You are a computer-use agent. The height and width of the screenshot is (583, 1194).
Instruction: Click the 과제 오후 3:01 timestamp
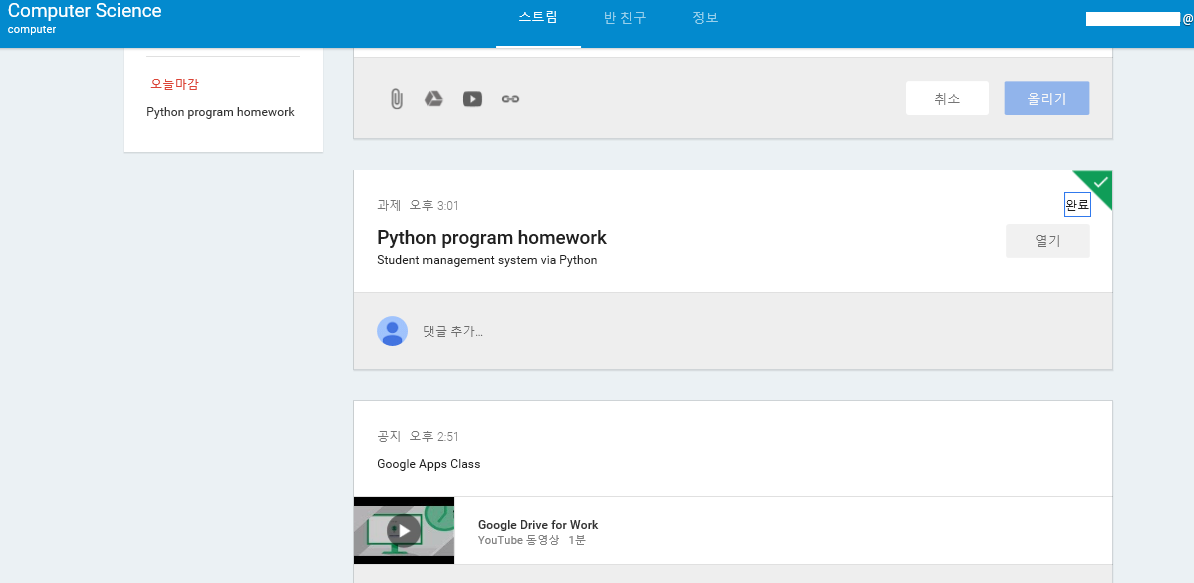[x=418, y=205]
